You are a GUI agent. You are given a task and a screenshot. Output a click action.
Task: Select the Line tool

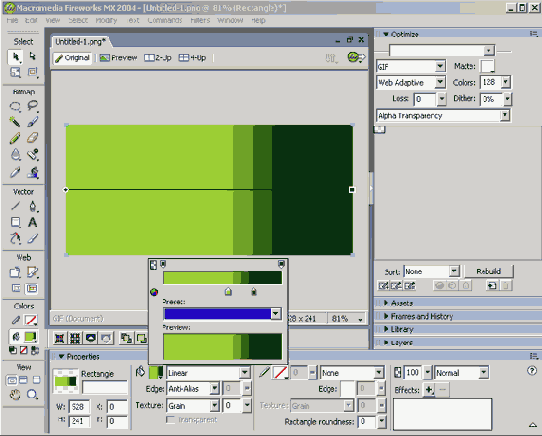[x=15, y=206]
